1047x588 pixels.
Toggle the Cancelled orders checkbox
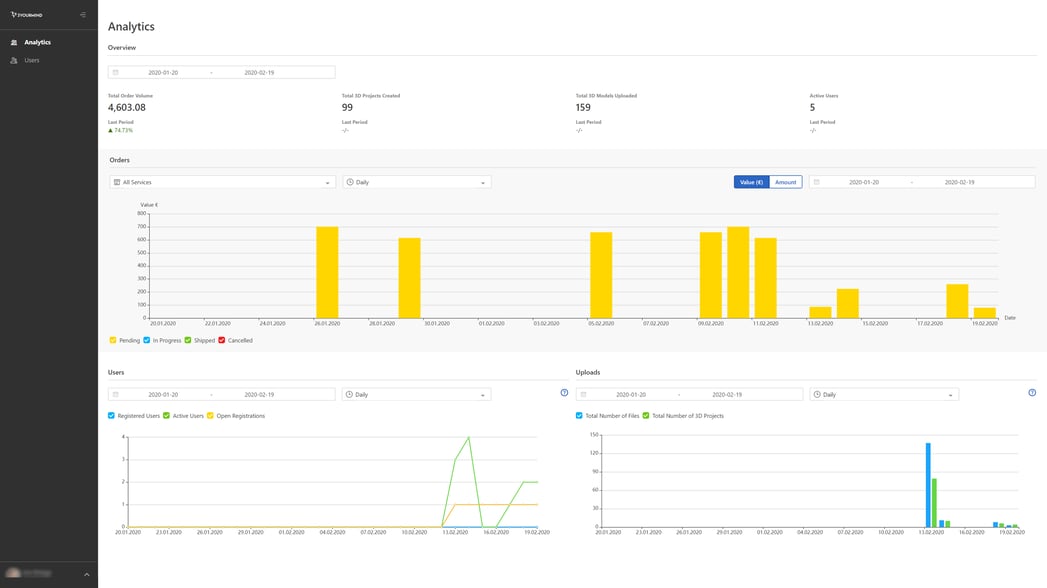coord(222,340)
